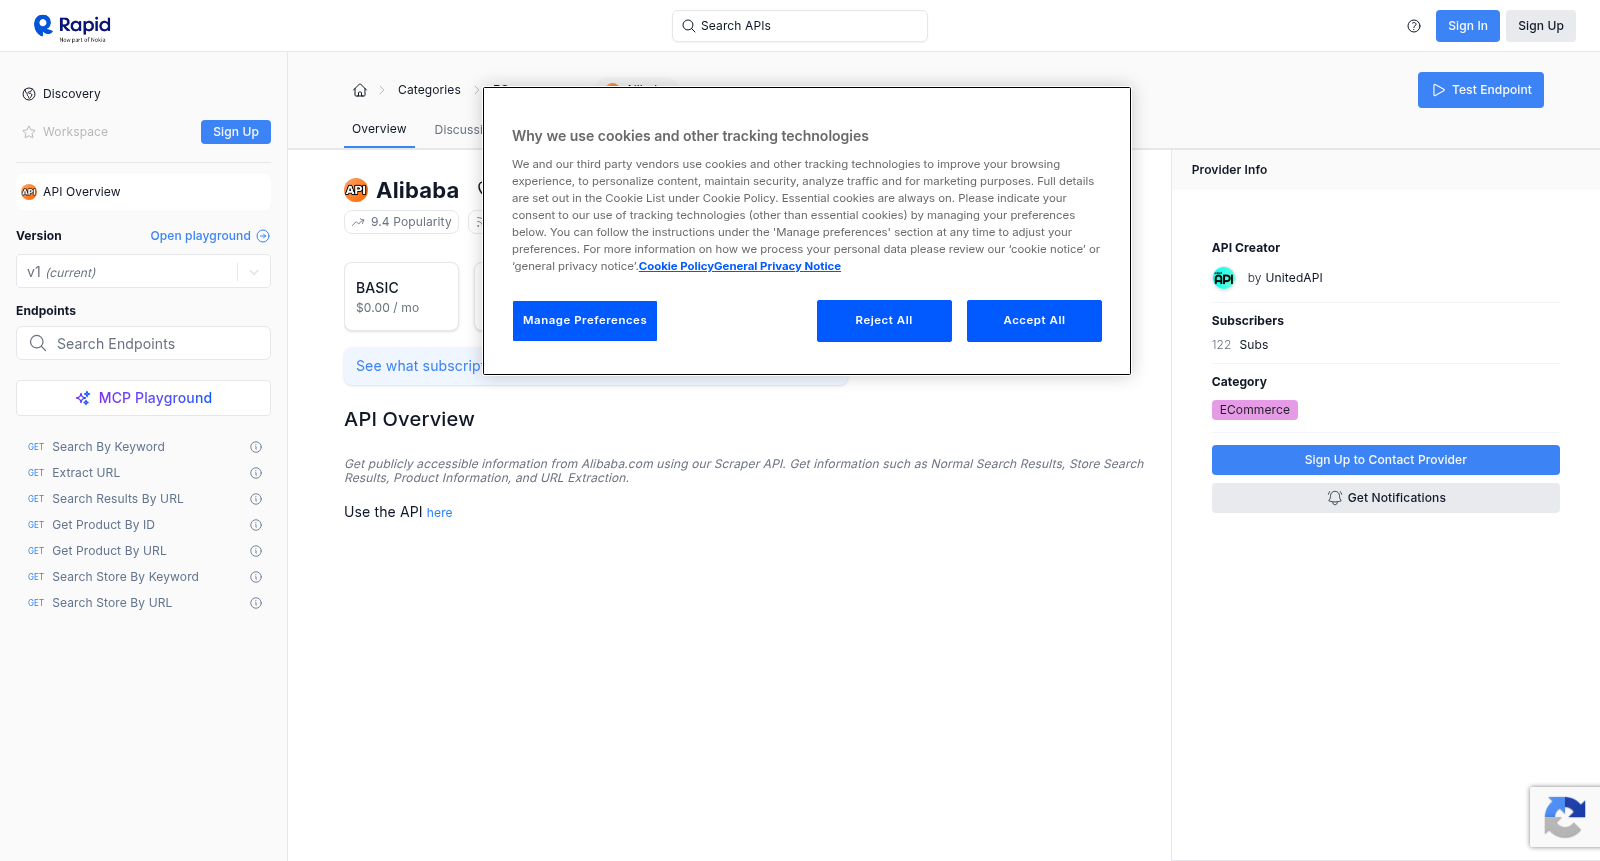The image size is (1600, 861).
Task: Select Get Product By ID endpoint
Action: pos(103,525)
